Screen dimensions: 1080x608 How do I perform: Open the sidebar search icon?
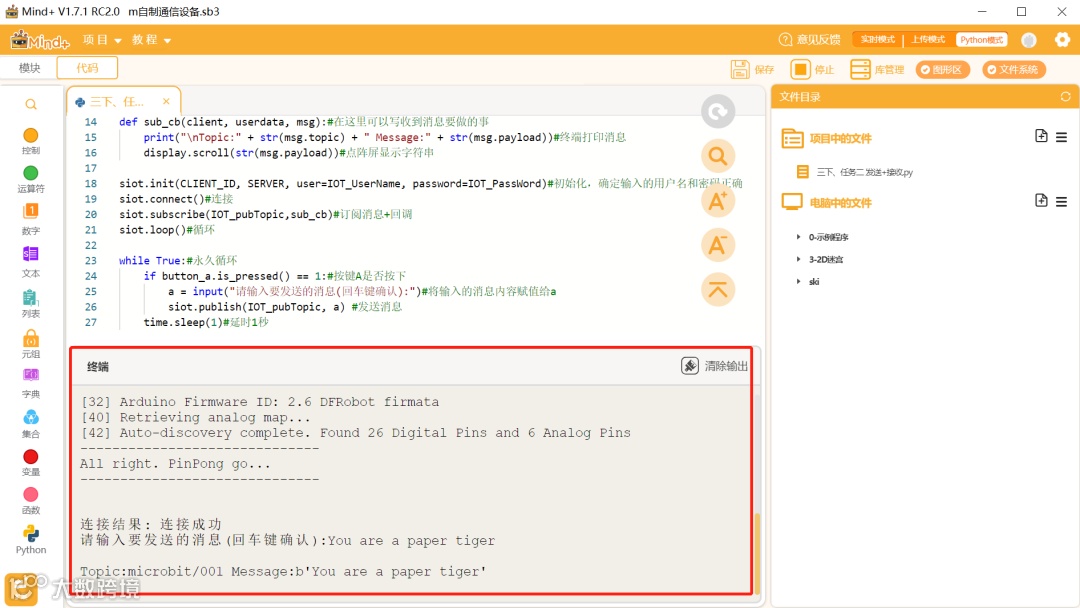pos(31,105)
